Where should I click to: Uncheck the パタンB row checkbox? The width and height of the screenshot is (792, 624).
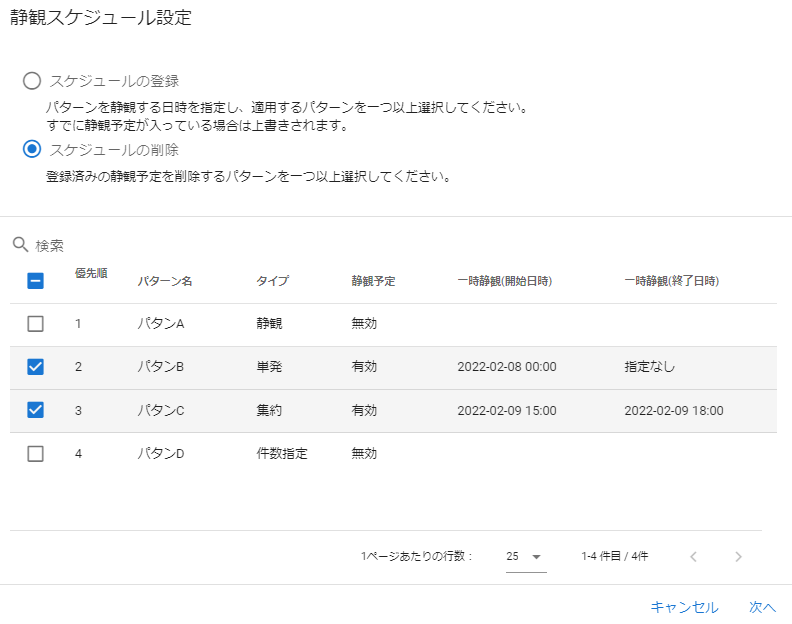pyautogui.click(x=35, y=367)
